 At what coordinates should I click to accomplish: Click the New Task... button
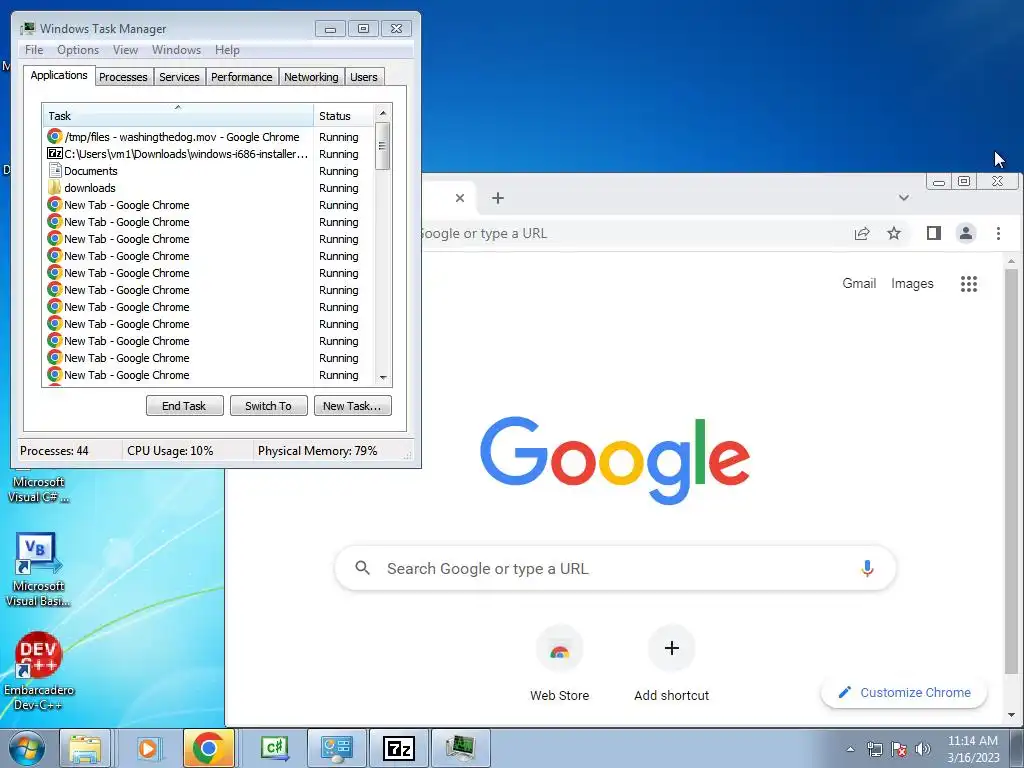(x=353, y=406)
